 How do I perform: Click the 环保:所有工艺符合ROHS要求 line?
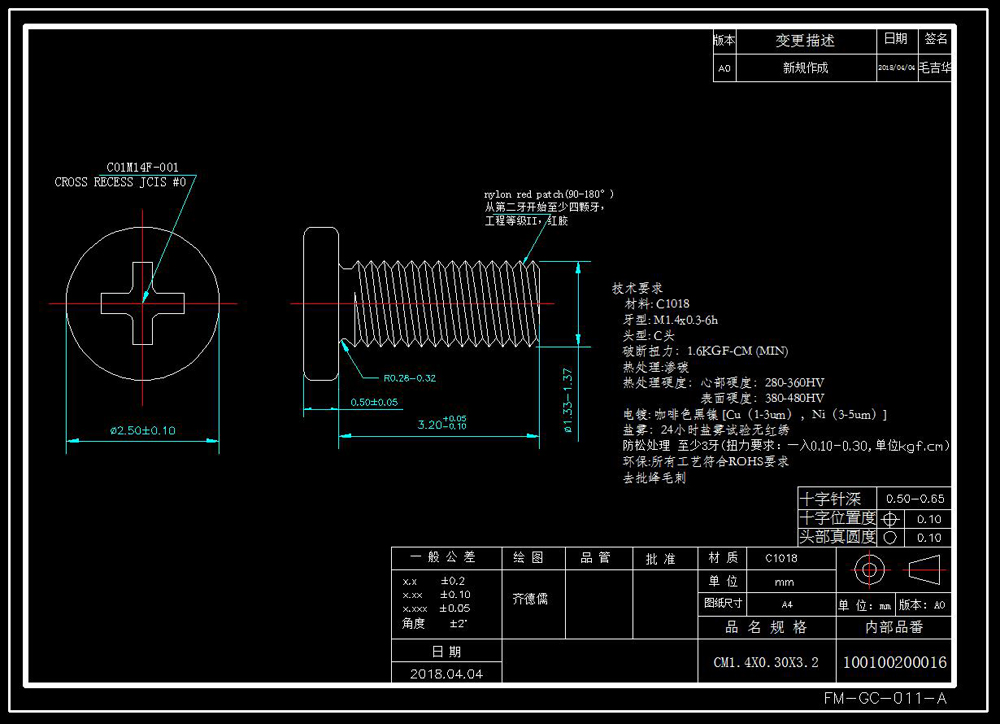coord(706,461)
